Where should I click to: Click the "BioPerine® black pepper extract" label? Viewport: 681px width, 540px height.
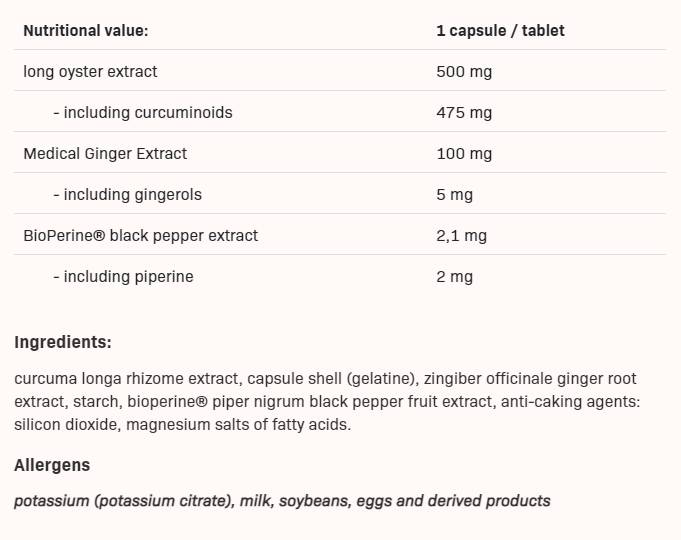(x=140, y=236)
